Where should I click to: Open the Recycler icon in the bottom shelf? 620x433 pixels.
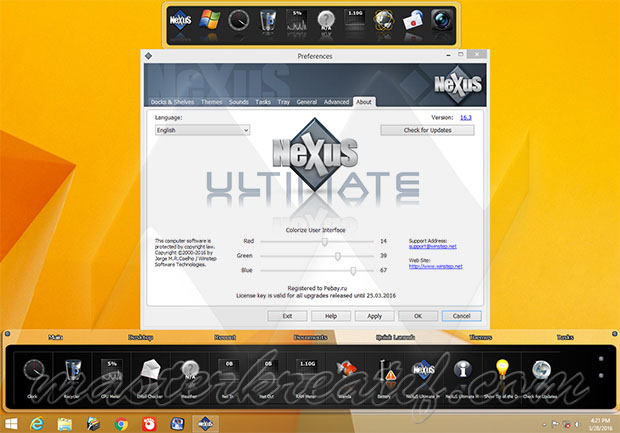pyautogui.click(x=73, y=370)
